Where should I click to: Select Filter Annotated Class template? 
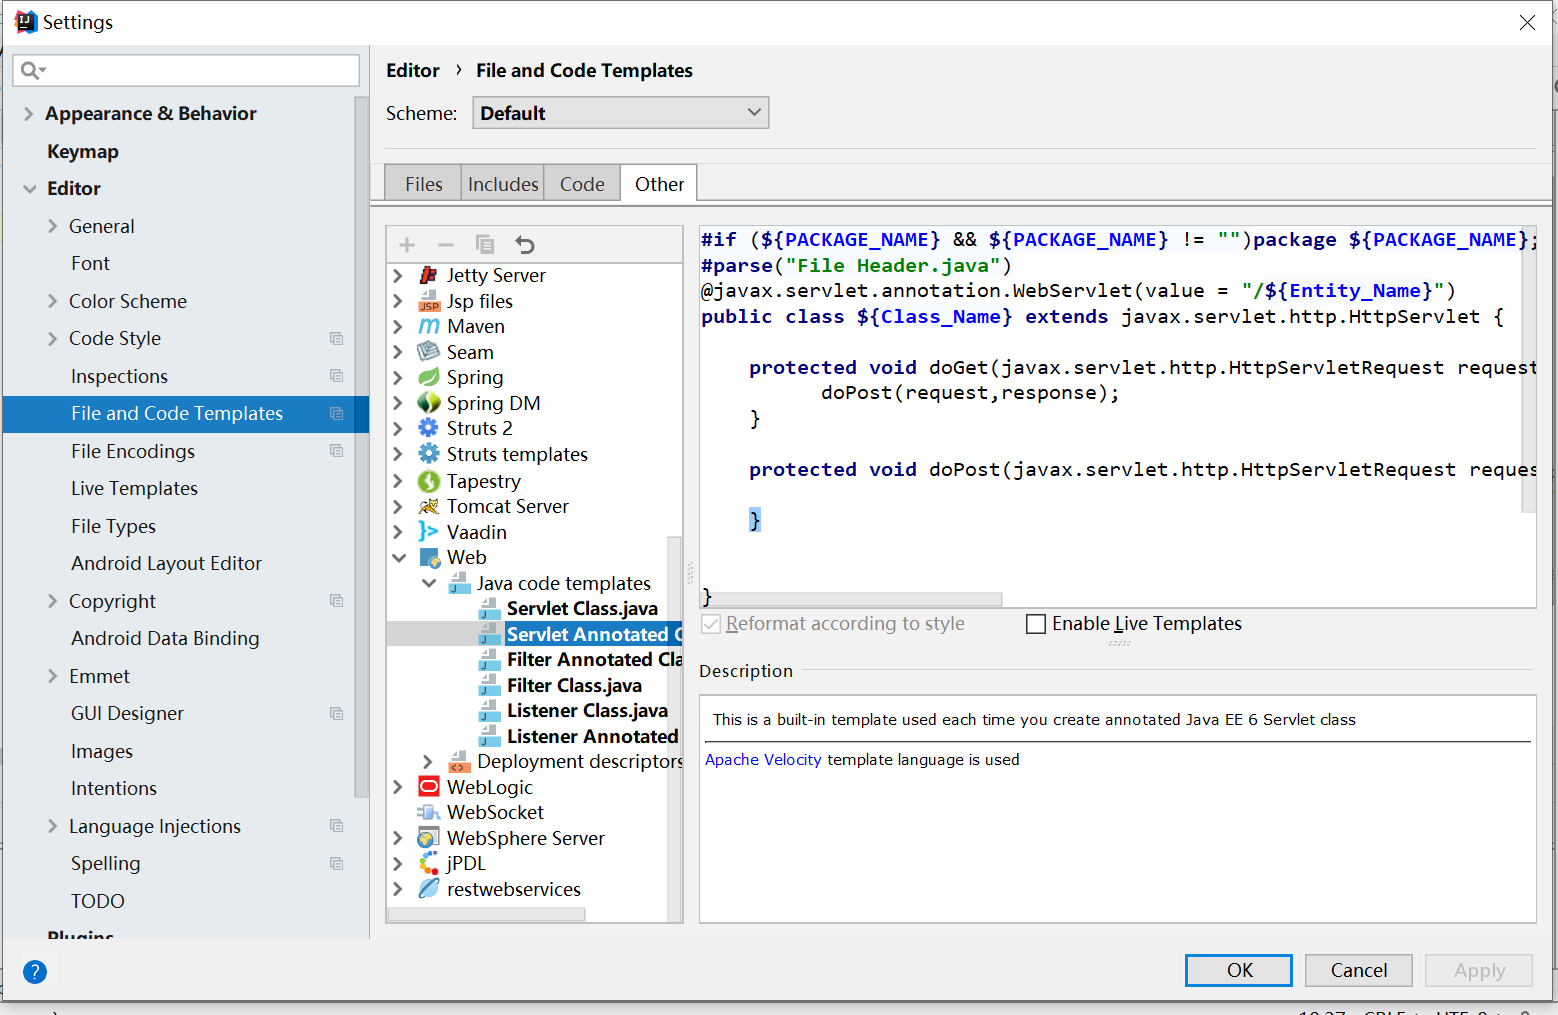tap(594, 659)
